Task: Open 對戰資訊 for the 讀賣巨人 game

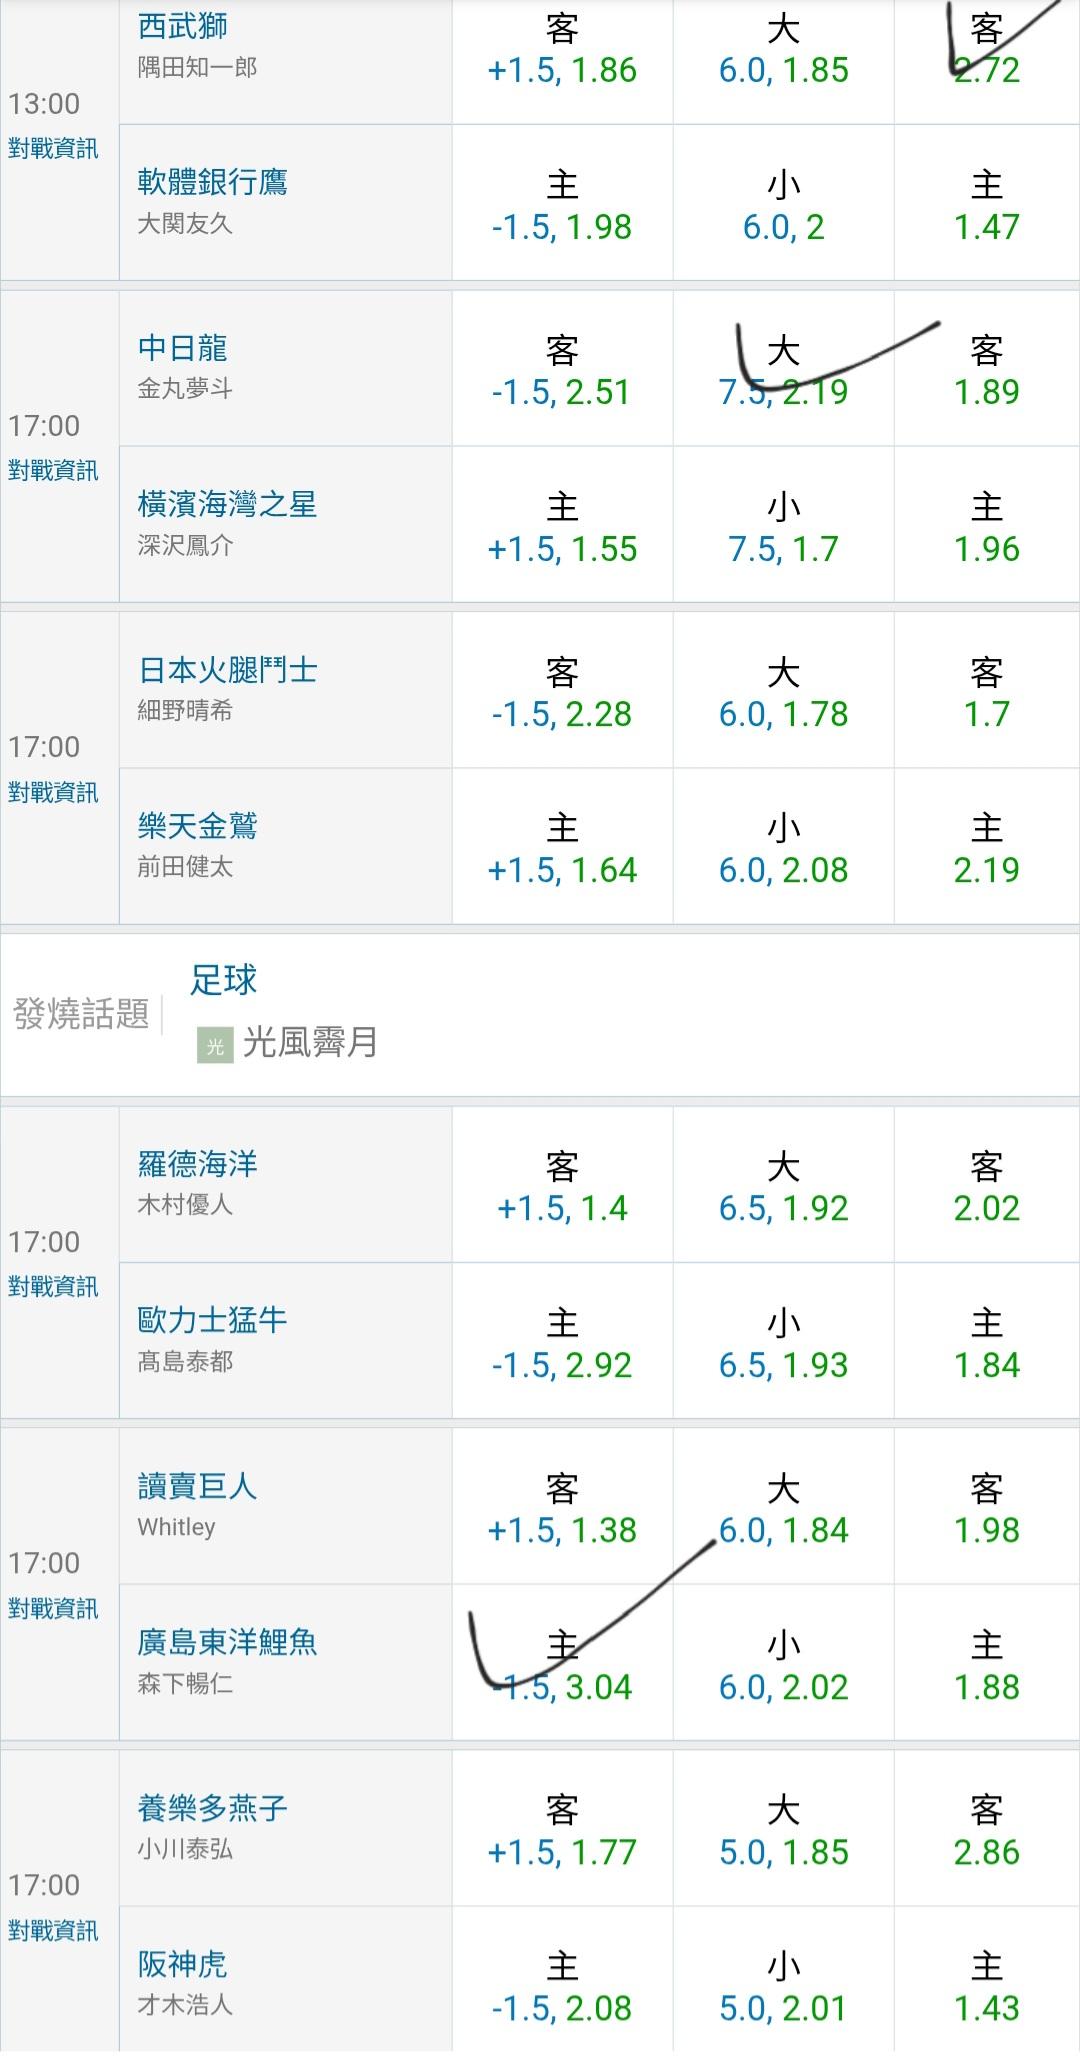Action: [x=54, y=1609]
